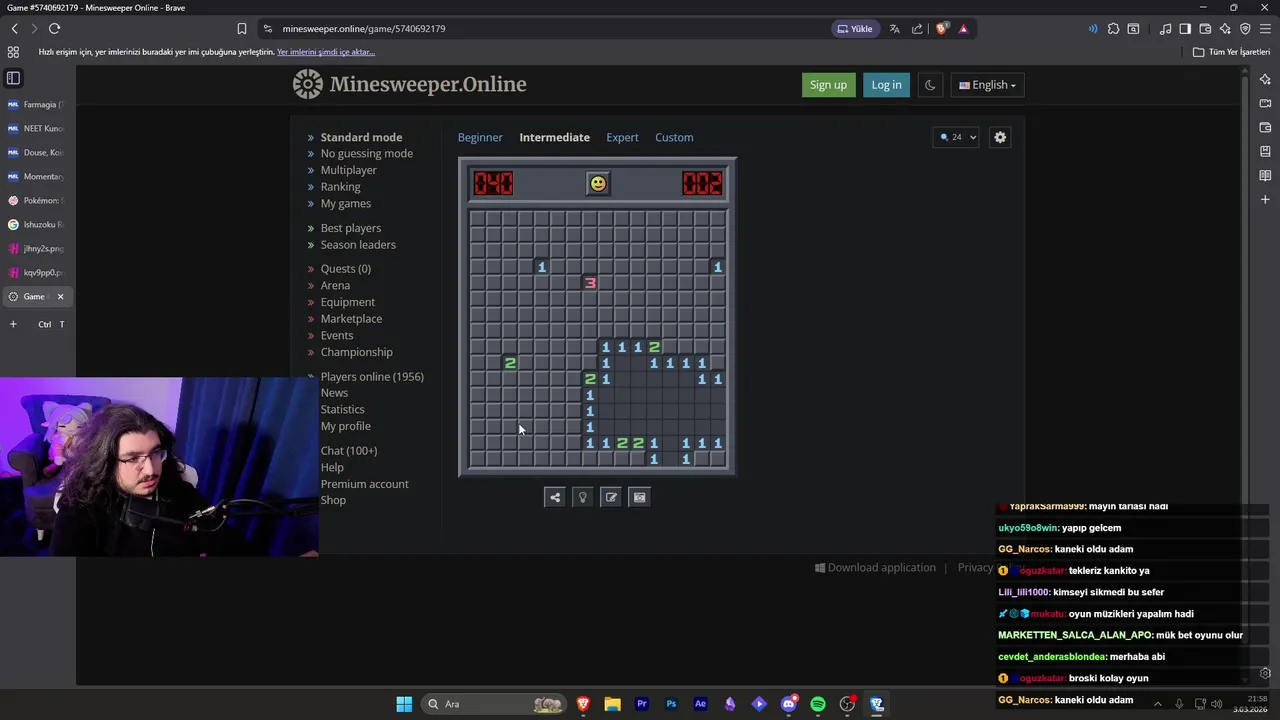1280x720 pixels.
Task: Select the Intermediate difficulty tab
Action: click(554, 137)
